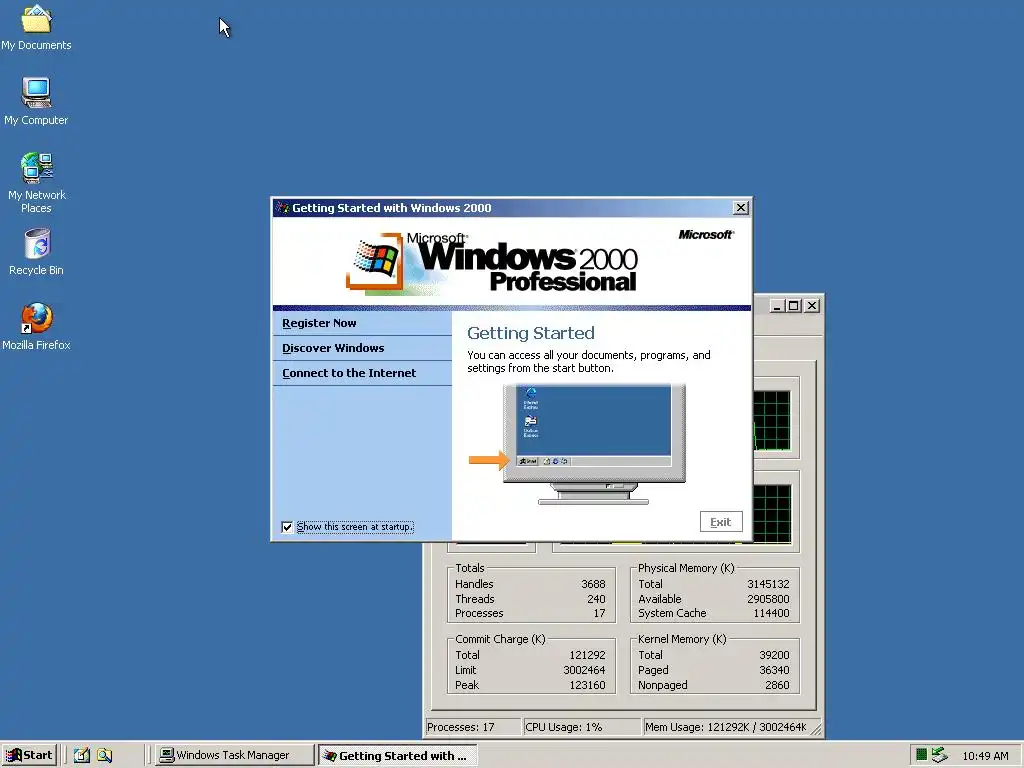Maximize the Task Manager window
The height and width of the screenshot is (768, 1024).
coord(793,306)
